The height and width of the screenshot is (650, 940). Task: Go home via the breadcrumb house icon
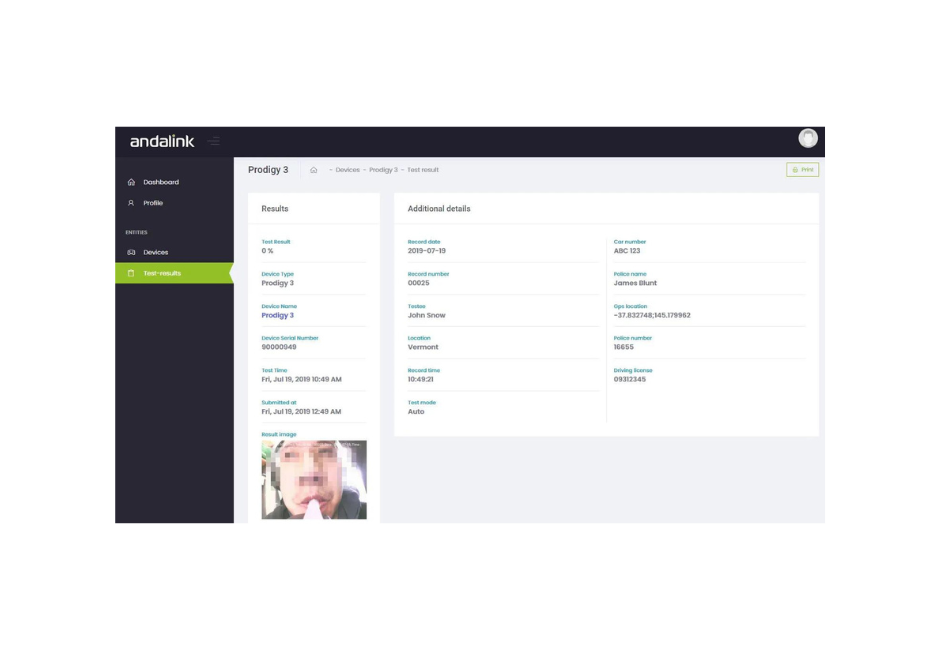point(313,170)
